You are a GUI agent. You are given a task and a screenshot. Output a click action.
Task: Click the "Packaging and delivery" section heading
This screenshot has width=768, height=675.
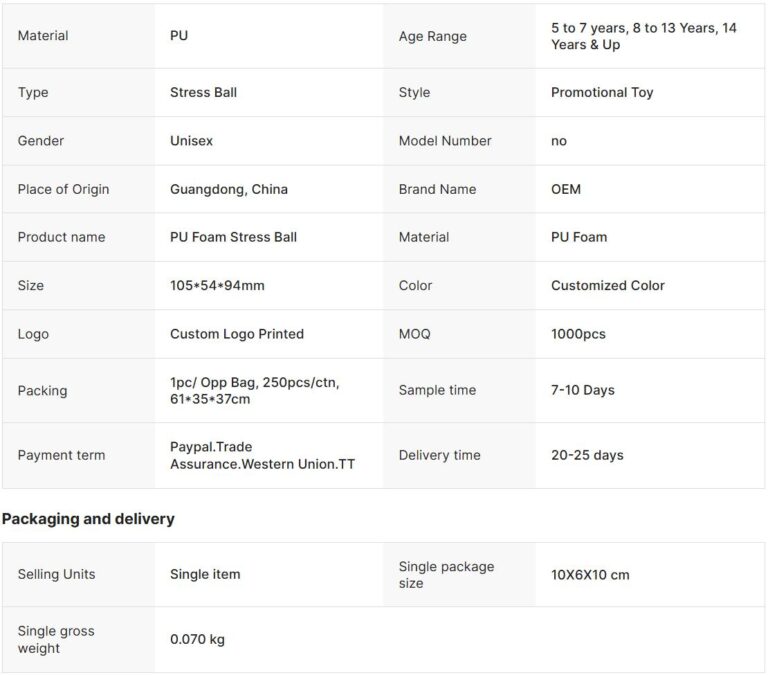pos(88,519)
